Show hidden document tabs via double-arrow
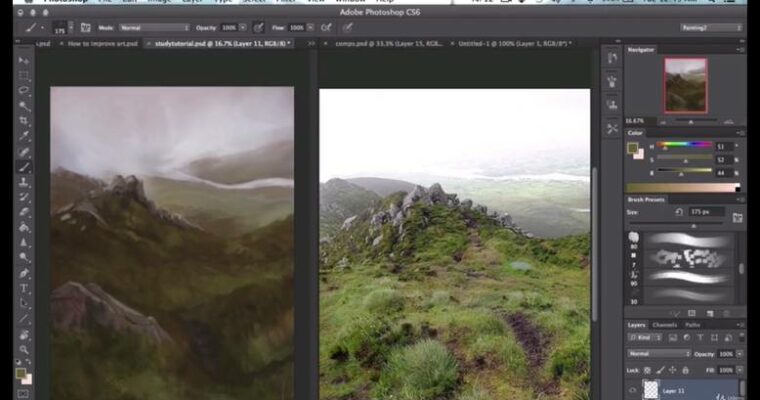The width and height of the screenshot is (760, 400). pos(311,44)
